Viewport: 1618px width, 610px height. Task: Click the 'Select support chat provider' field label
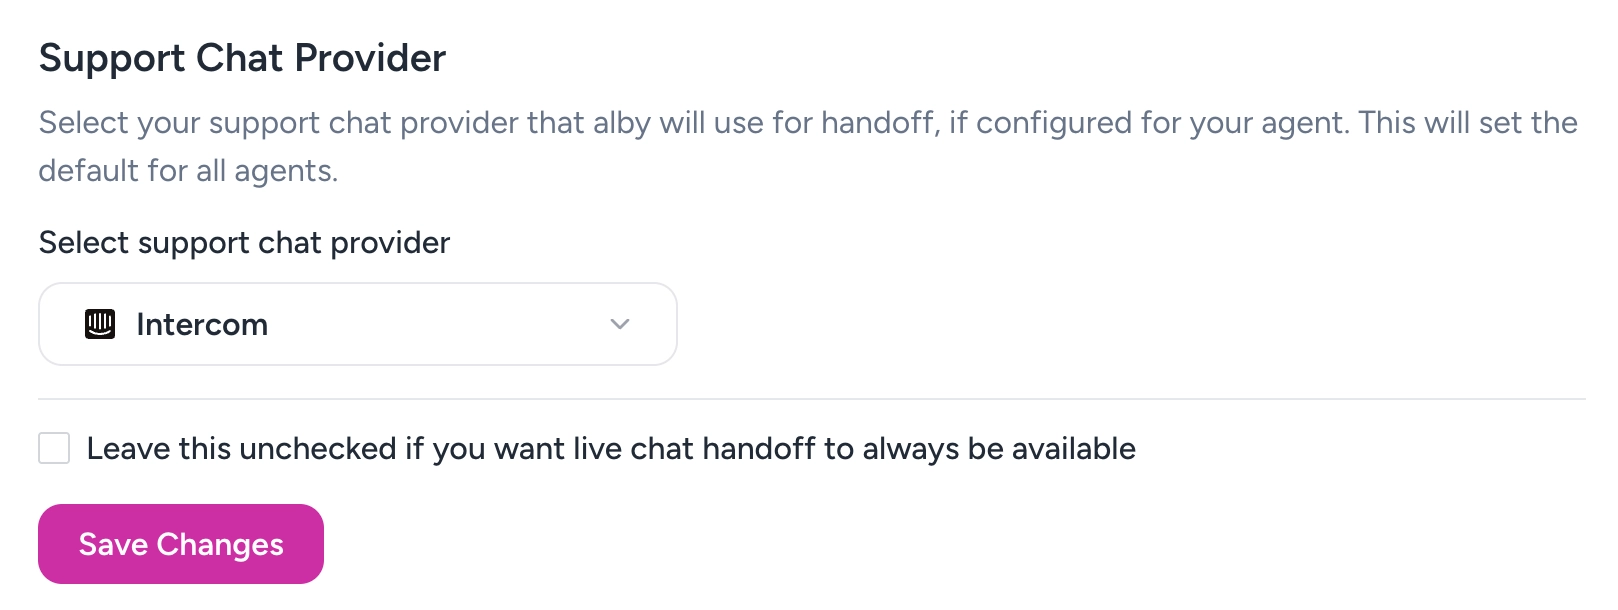tap(244, 243)
